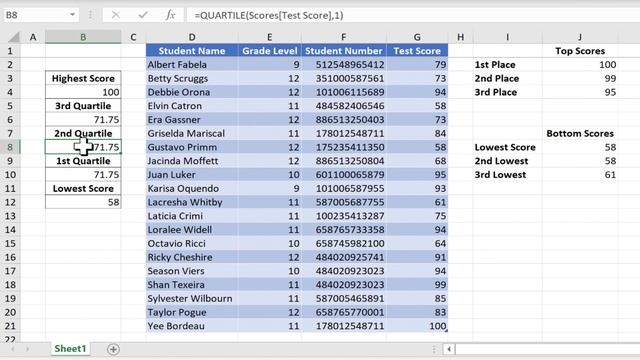Viewport: 640px width, 360px height.
Task: Click the Jacinda Moffett name cell
Action: pos(191,161)
